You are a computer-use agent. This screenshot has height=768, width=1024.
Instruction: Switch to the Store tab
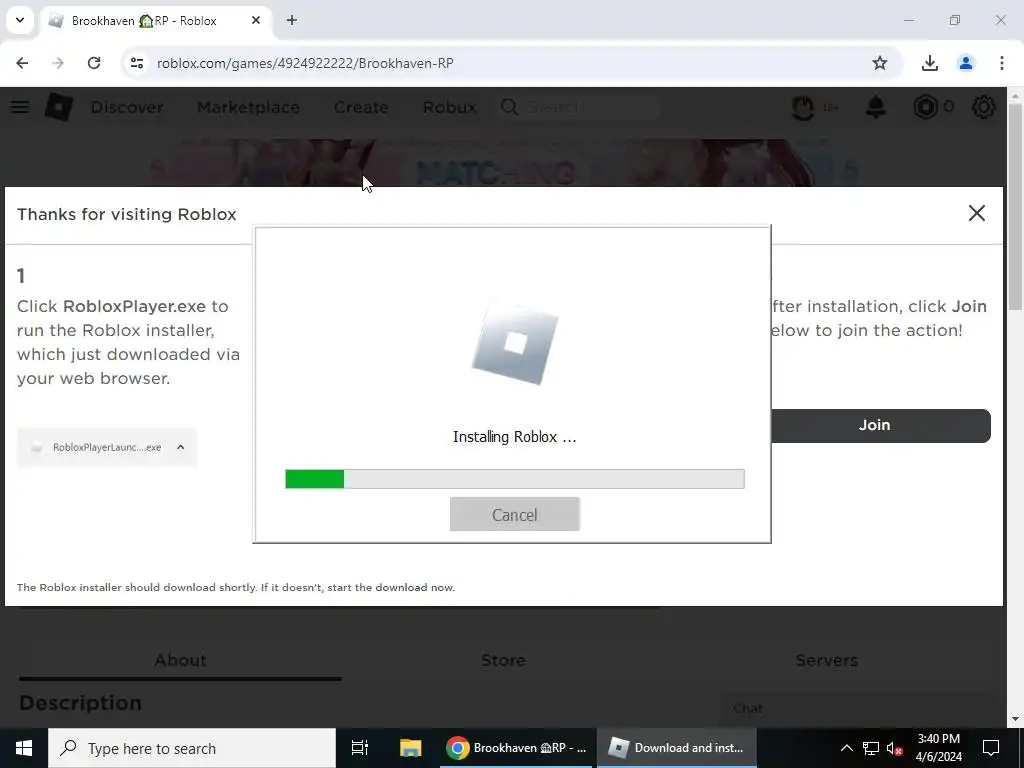coord(503,660)
